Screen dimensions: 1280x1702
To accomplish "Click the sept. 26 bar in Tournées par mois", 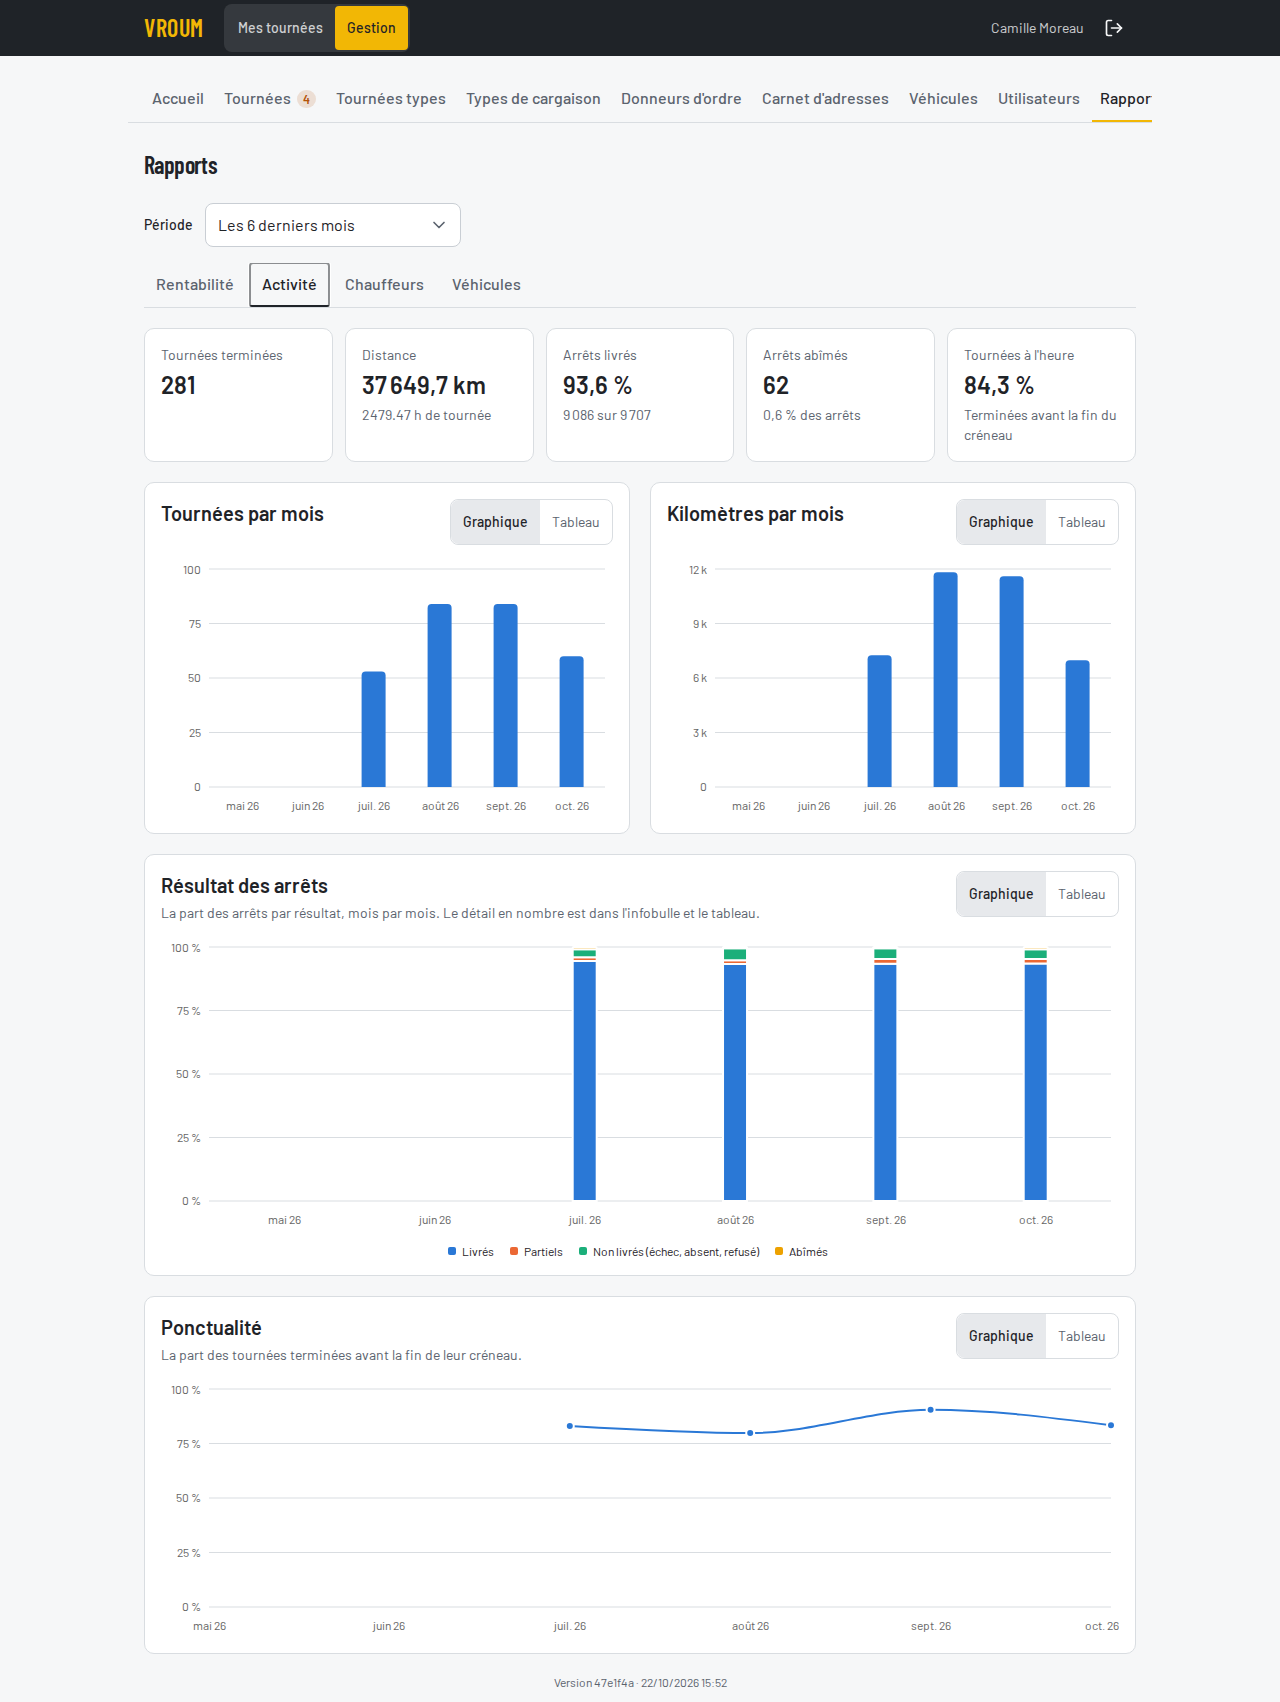I will [x=506, y=695].
